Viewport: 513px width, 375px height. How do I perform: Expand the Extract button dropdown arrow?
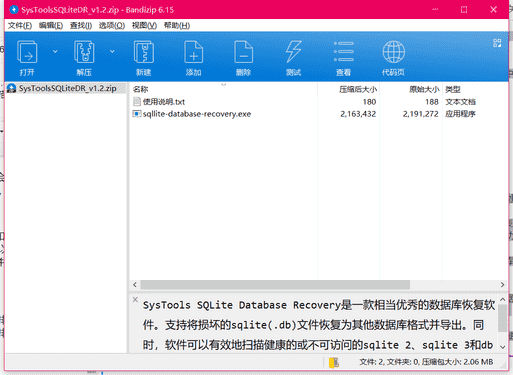(112, 51)
